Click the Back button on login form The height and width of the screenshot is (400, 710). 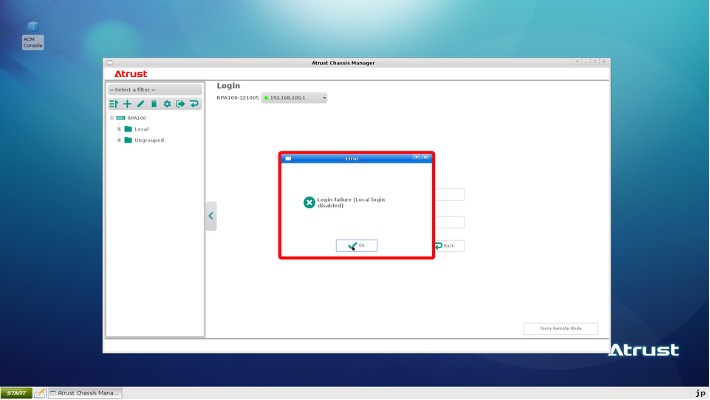pos(448,245)
